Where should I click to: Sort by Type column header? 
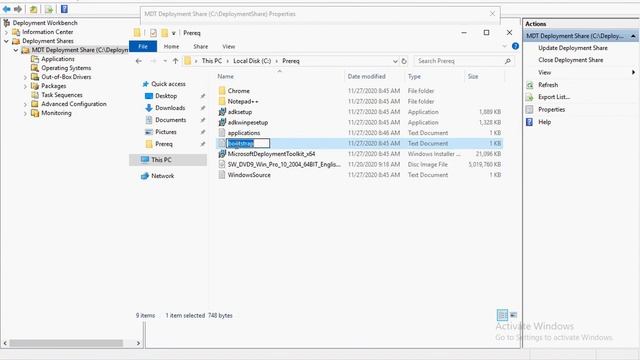(414, 76)
